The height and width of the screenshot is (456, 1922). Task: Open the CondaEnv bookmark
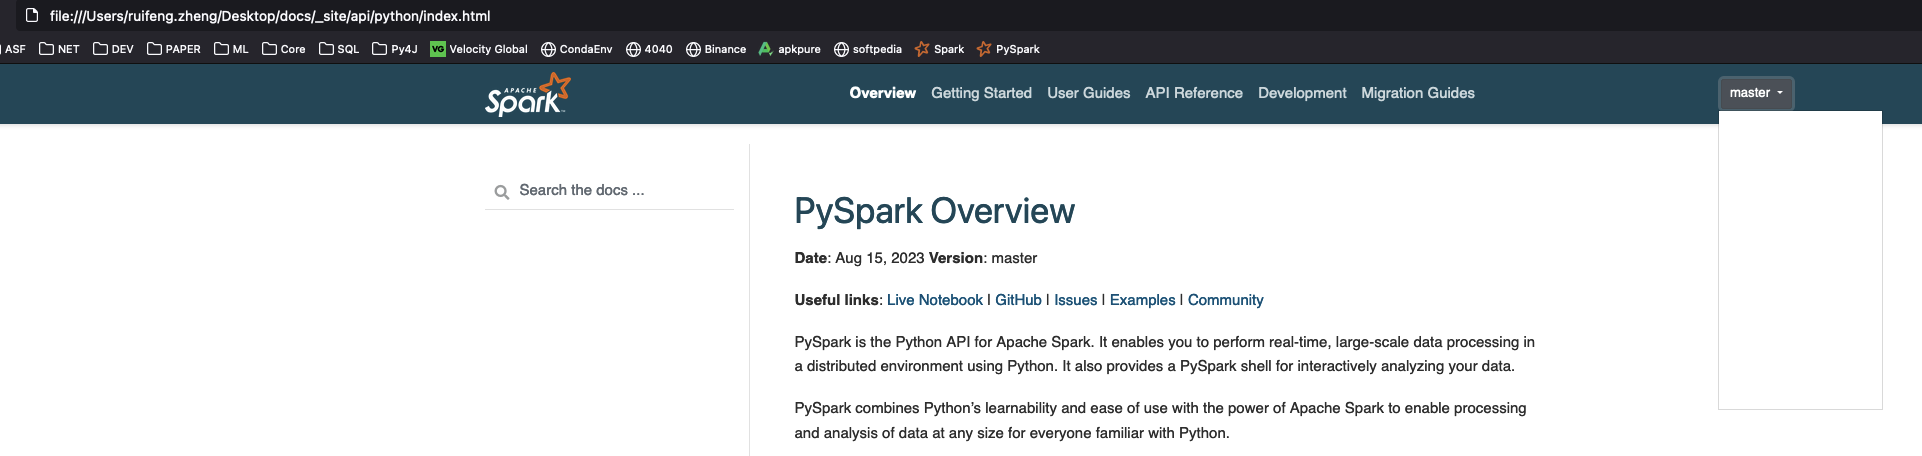[577, 49]
